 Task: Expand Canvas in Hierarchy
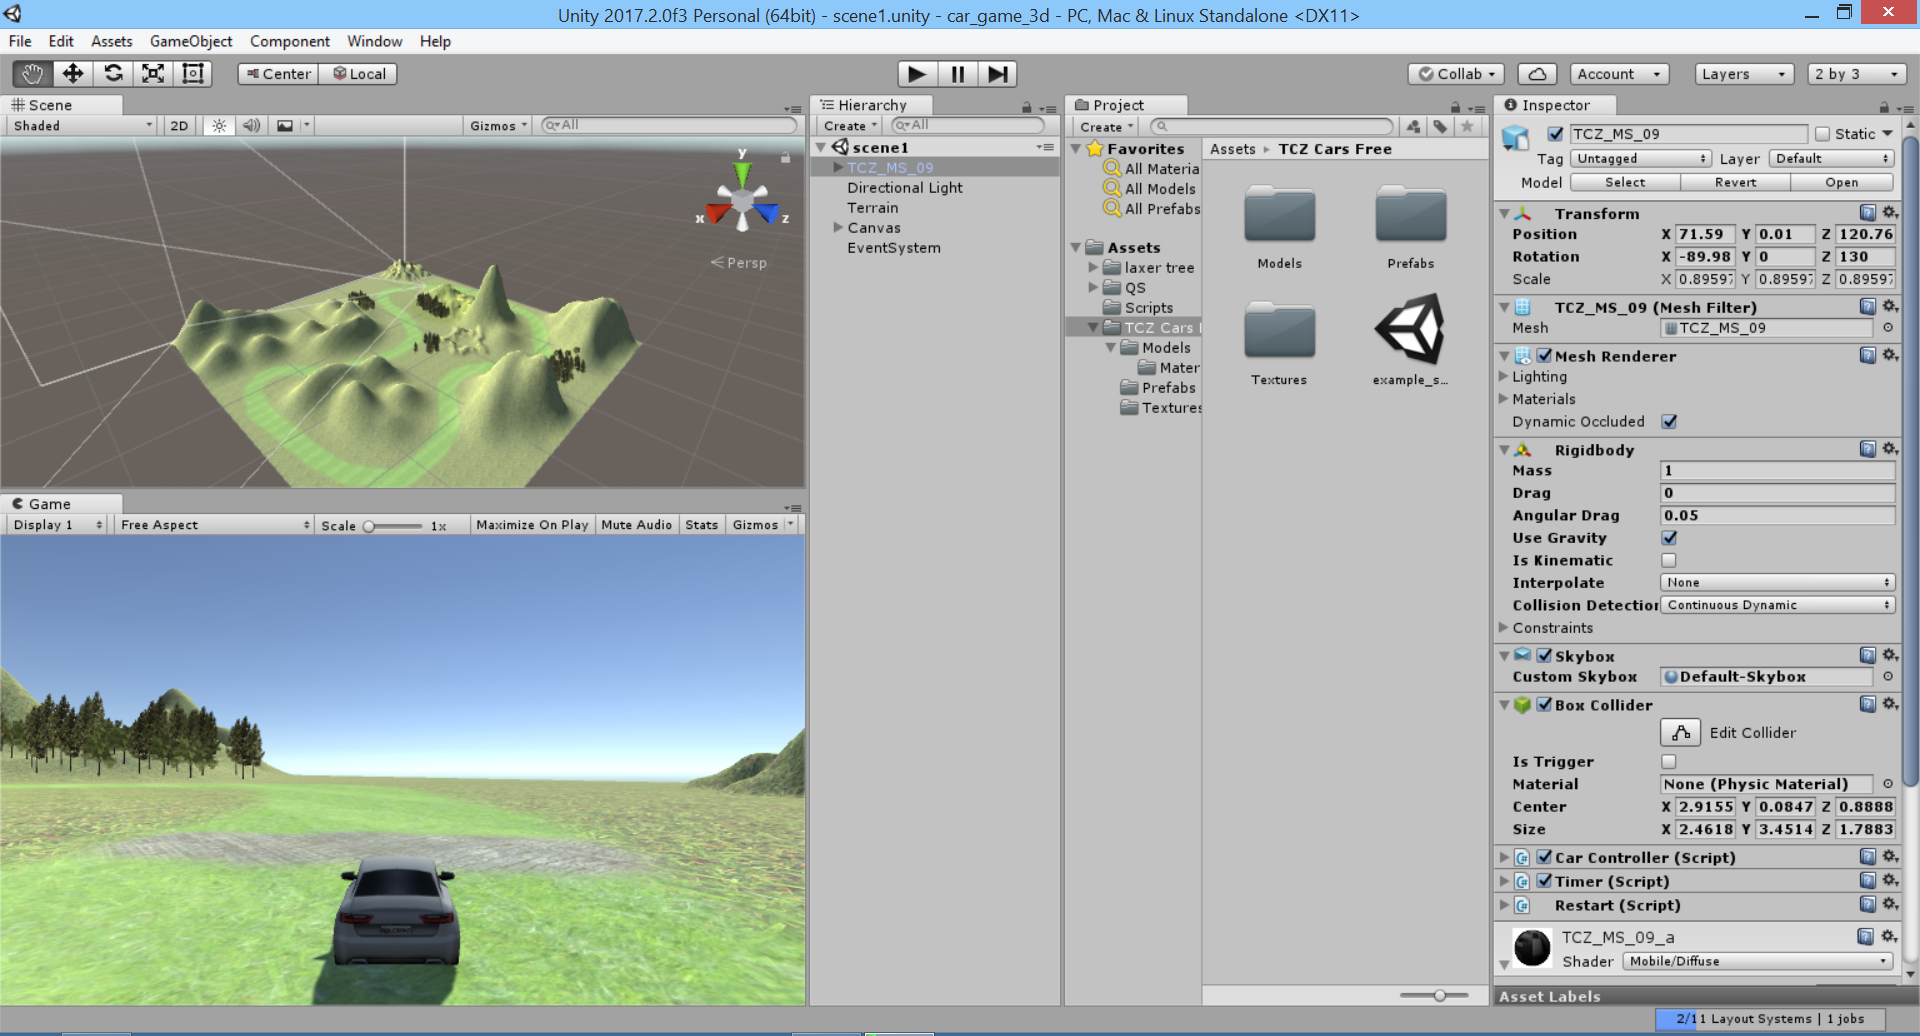838,228
